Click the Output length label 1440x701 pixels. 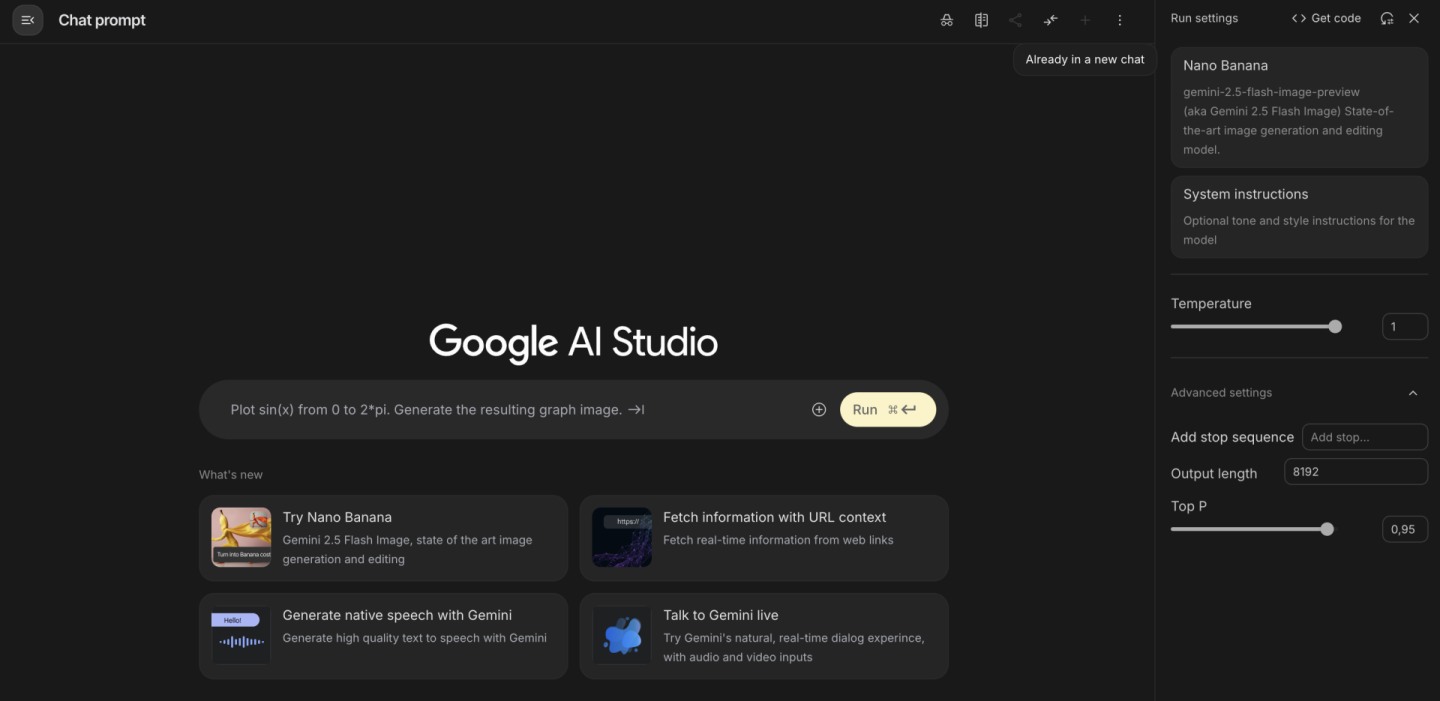point(1214,473)
